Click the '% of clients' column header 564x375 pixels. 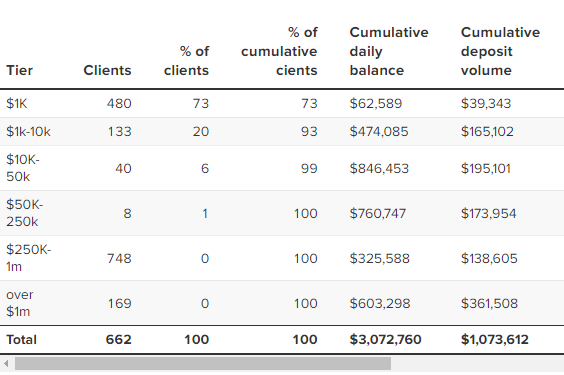coord(186,61)
